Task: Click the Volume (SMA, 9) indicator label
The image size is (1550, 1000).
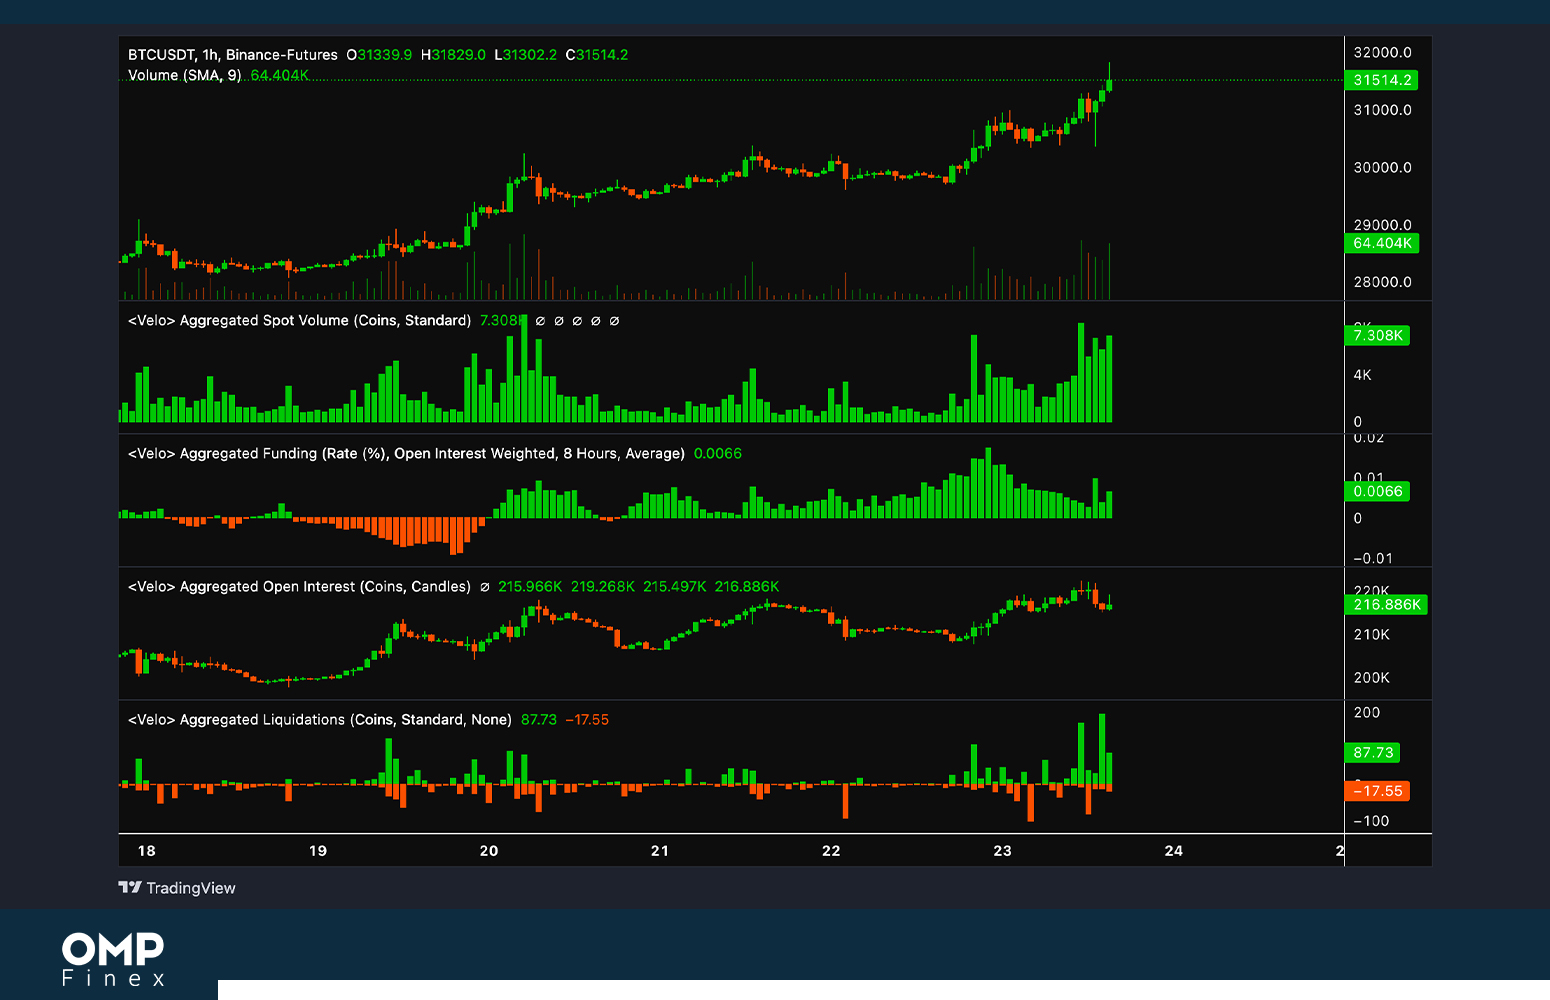Action: click(x=185, y=75)
